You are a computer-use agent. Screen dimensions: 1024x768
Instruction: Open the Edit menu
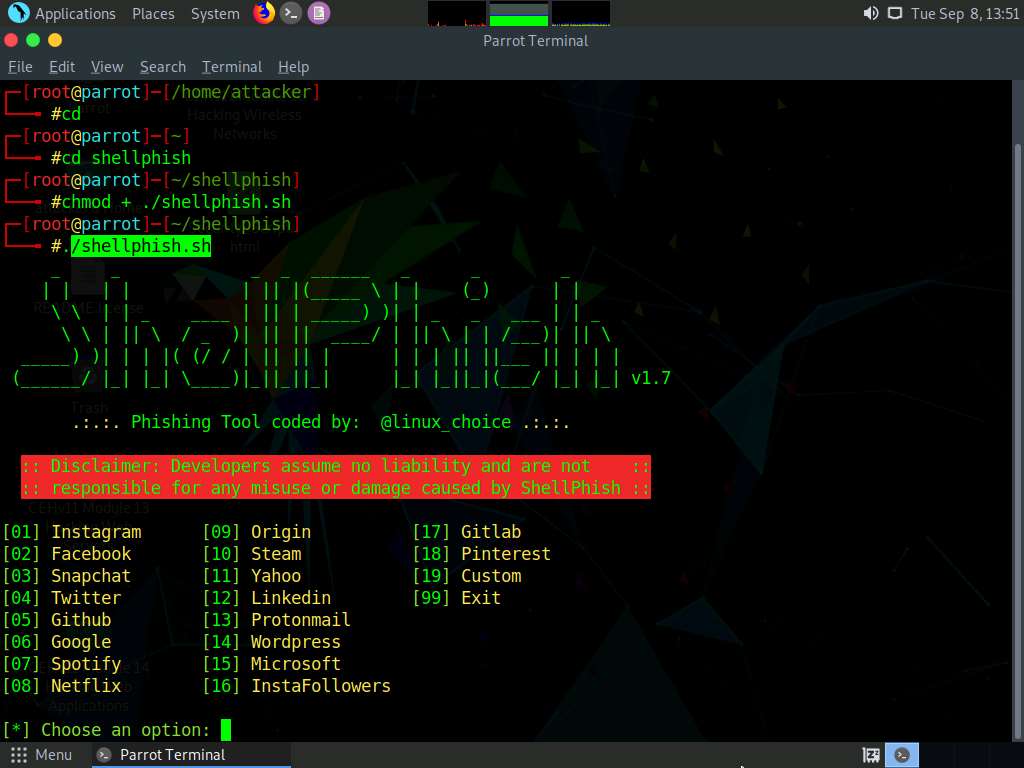point(62,67)
